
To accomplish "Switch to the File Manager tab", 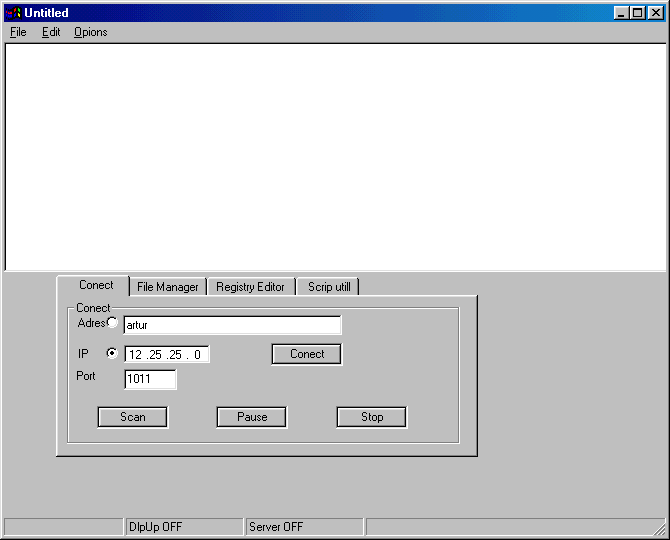I will point(167,287).
